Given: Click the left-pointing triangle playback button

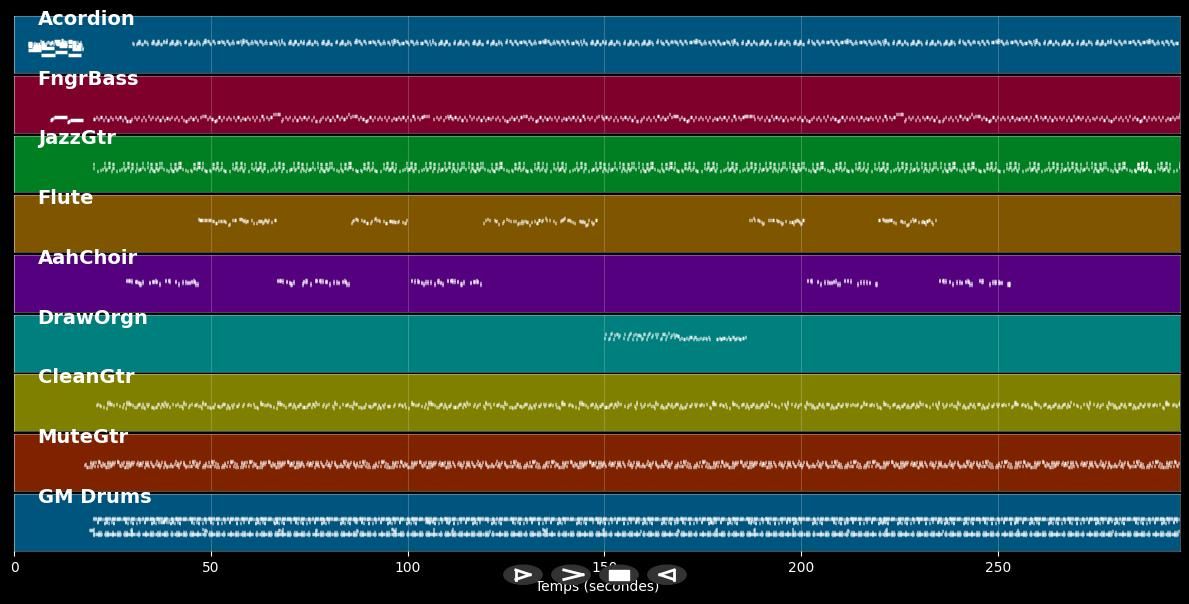Looking at the screenshot, I should 666,575.
